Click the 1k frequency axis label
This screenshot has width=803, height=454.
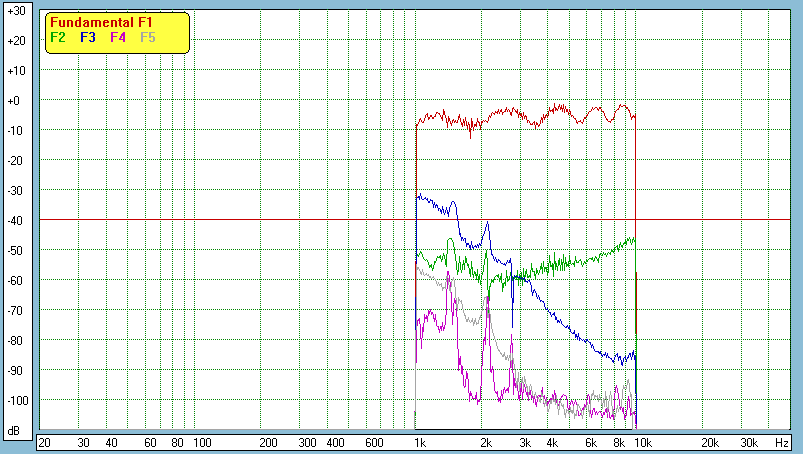pos(420,442)
